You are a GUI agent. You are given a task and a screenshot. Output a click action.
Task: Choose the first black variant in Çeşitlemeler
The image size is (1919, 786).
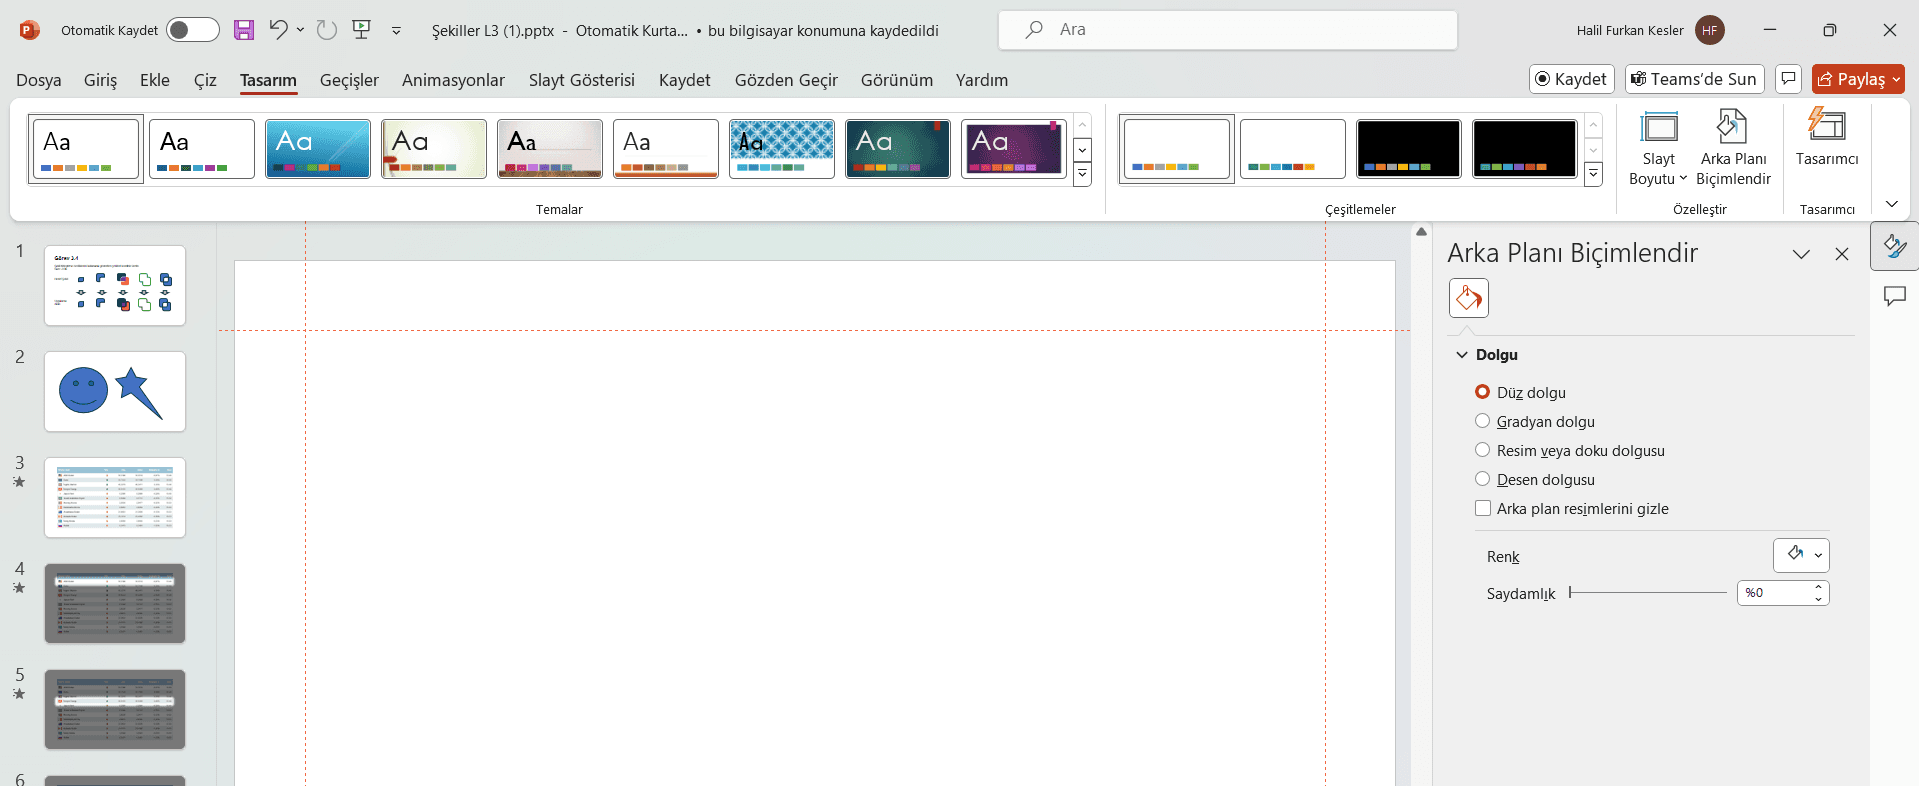(x=1409, y=149)
